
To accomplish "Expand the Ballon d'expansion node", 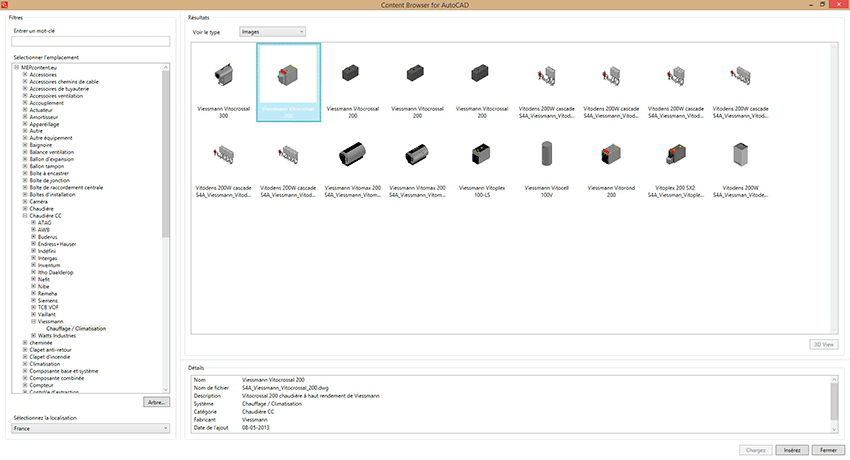I will click(25, 159).
